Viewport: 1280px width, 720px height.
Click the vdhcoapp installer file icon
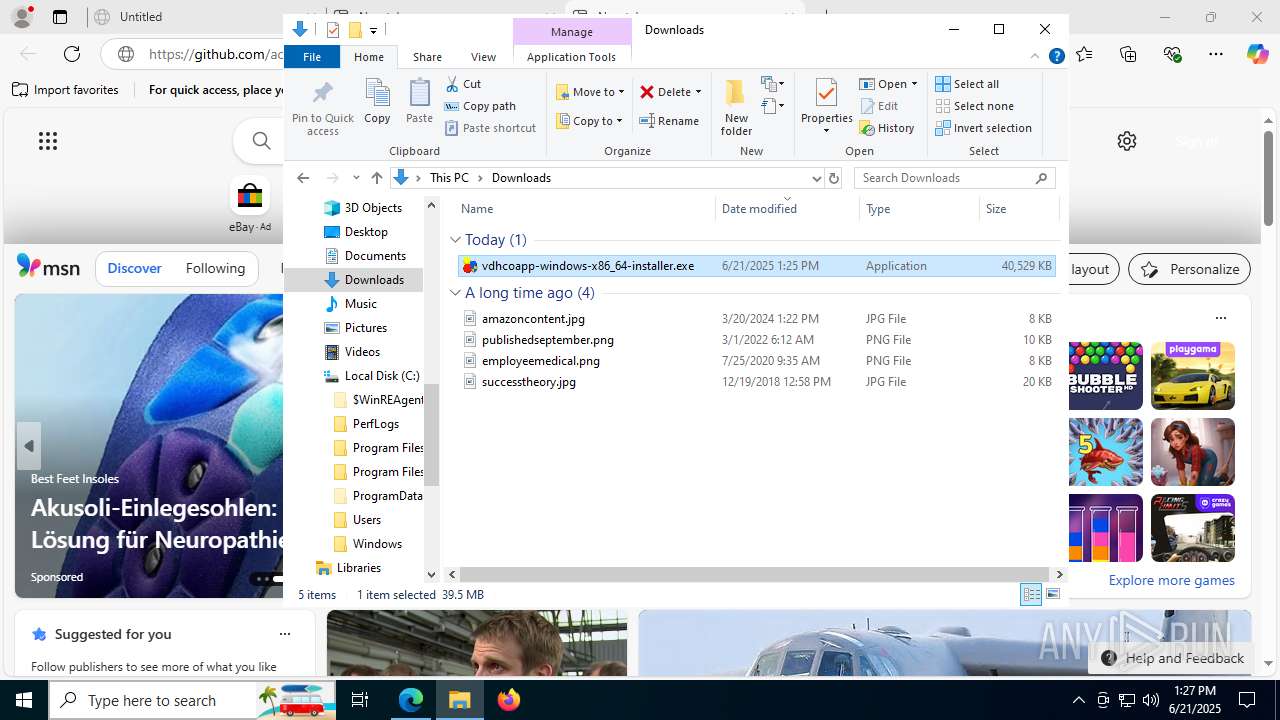pos(469,266)
